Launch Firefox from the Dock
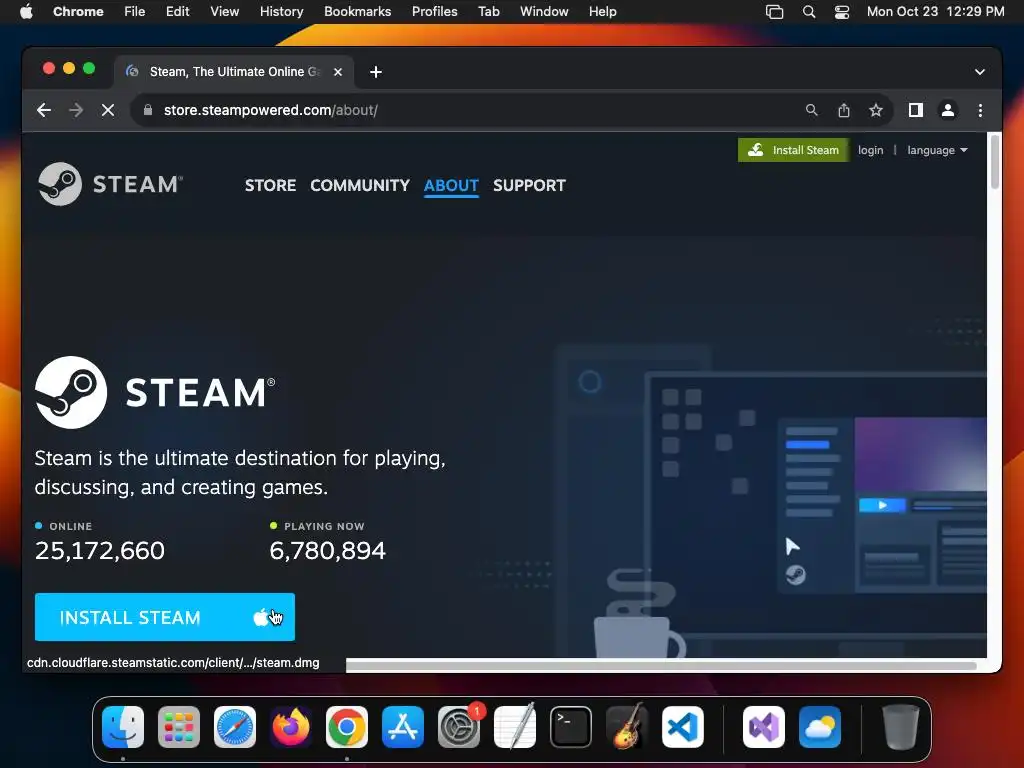The width and height of the screenshot is (1024, 768). (x=291, y=727)
